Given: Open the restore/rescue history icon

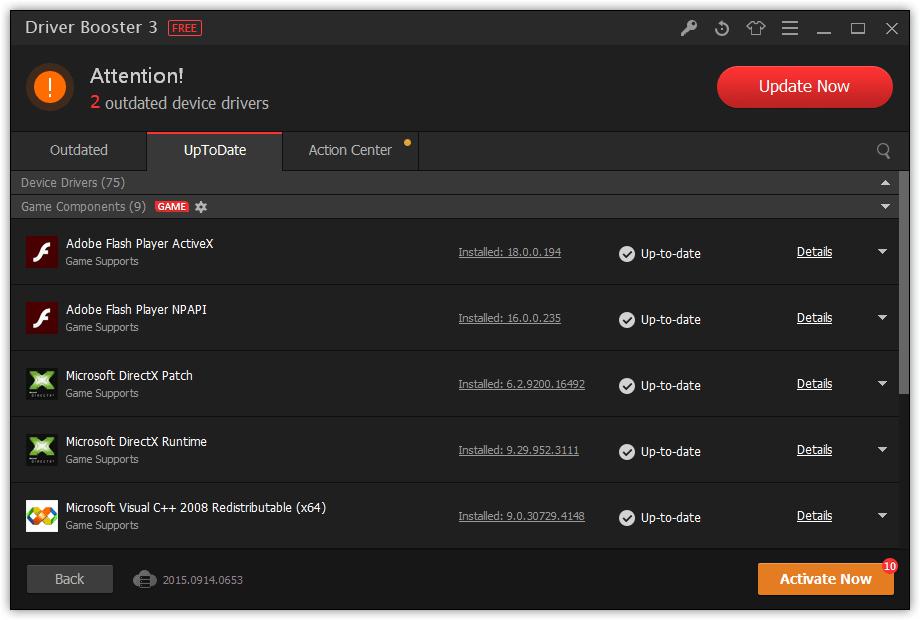Looking at the screenshot, I should click(722, 28).
